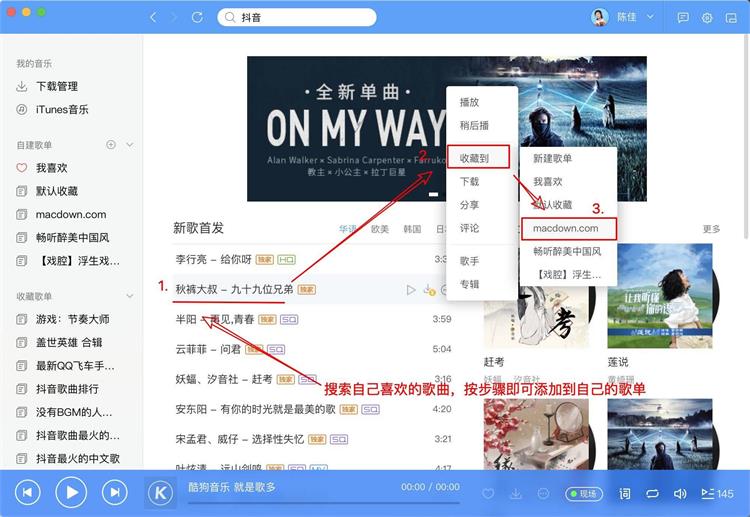
Task: Toggle the heart to favorite the current song
Action: (x=488, y=493)
